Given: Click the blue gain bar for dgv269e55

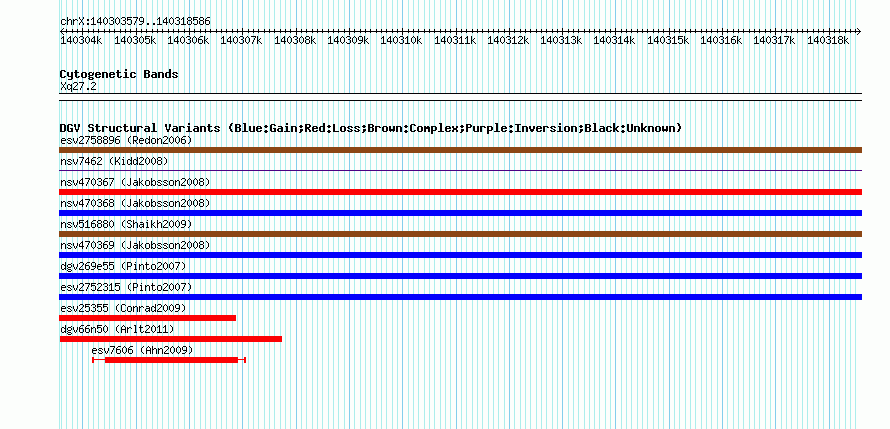Looking at the screenshot, I should tap(460, 276).
